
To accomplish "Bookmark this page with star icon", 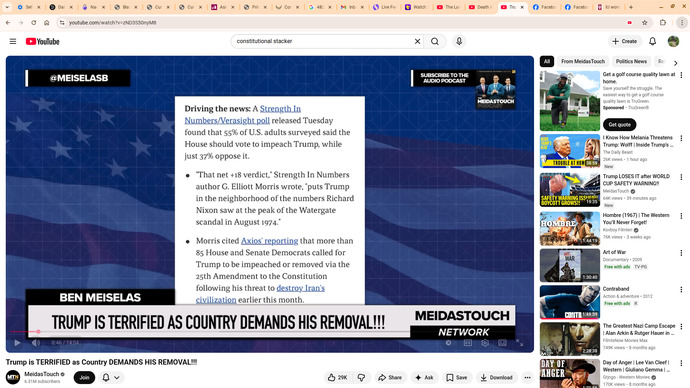I will click(645, 22).
